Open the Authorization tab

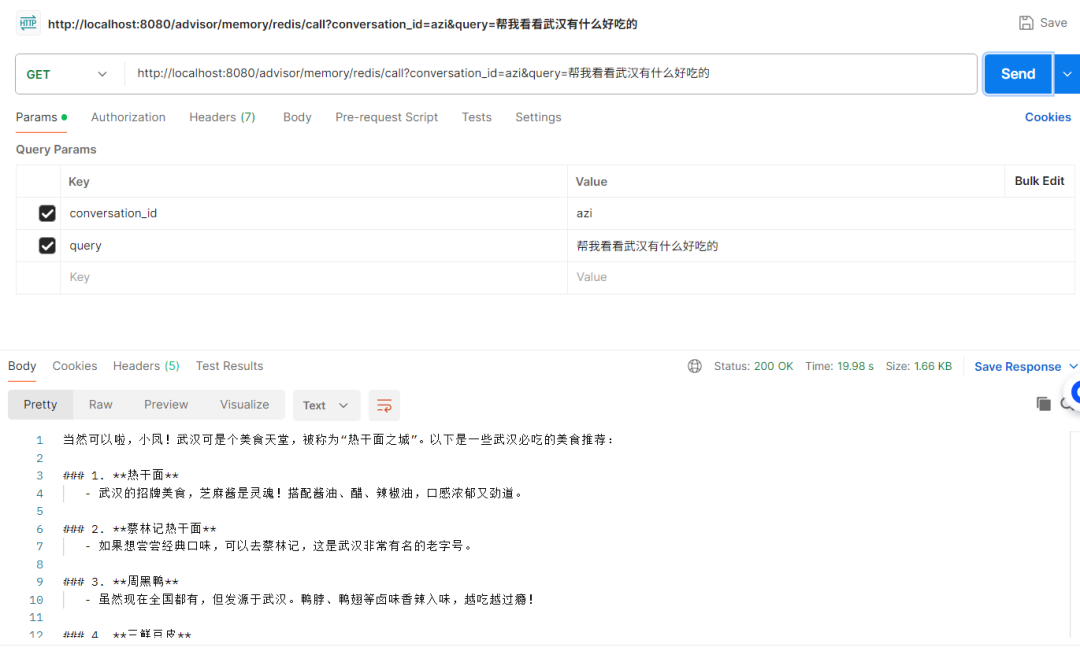[x=128, y=117]
